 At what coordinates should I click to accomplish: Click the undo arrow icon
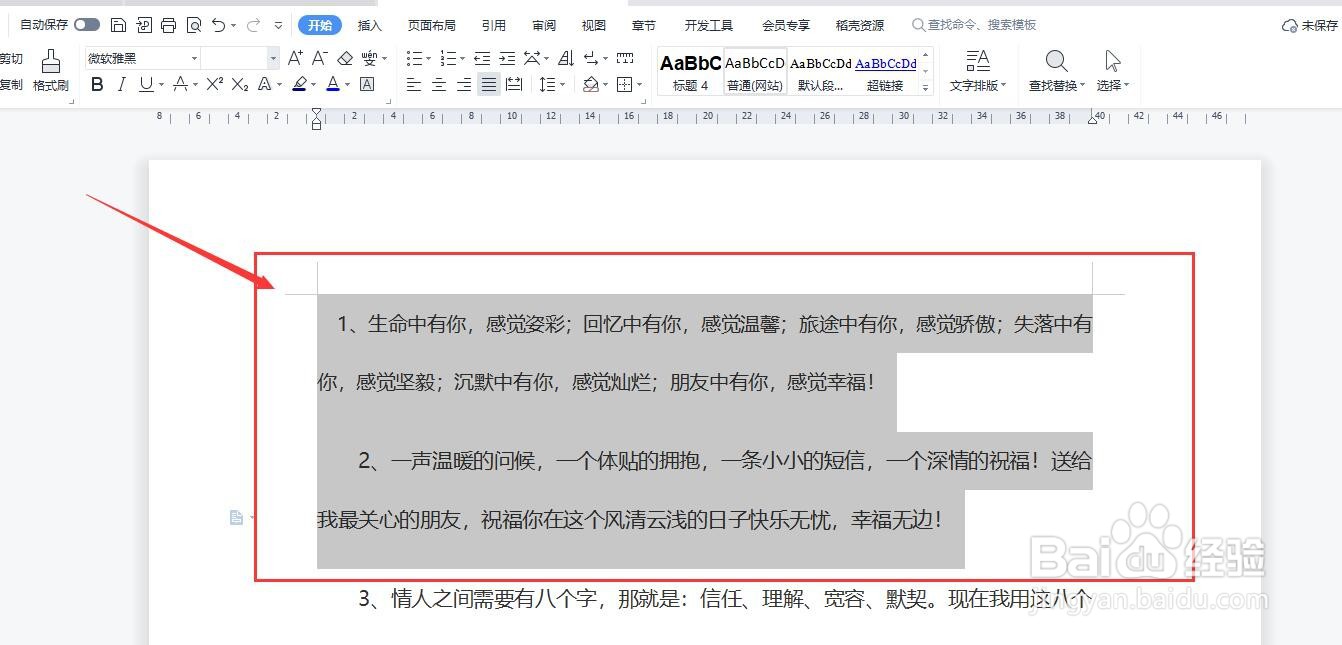(218, 24)
